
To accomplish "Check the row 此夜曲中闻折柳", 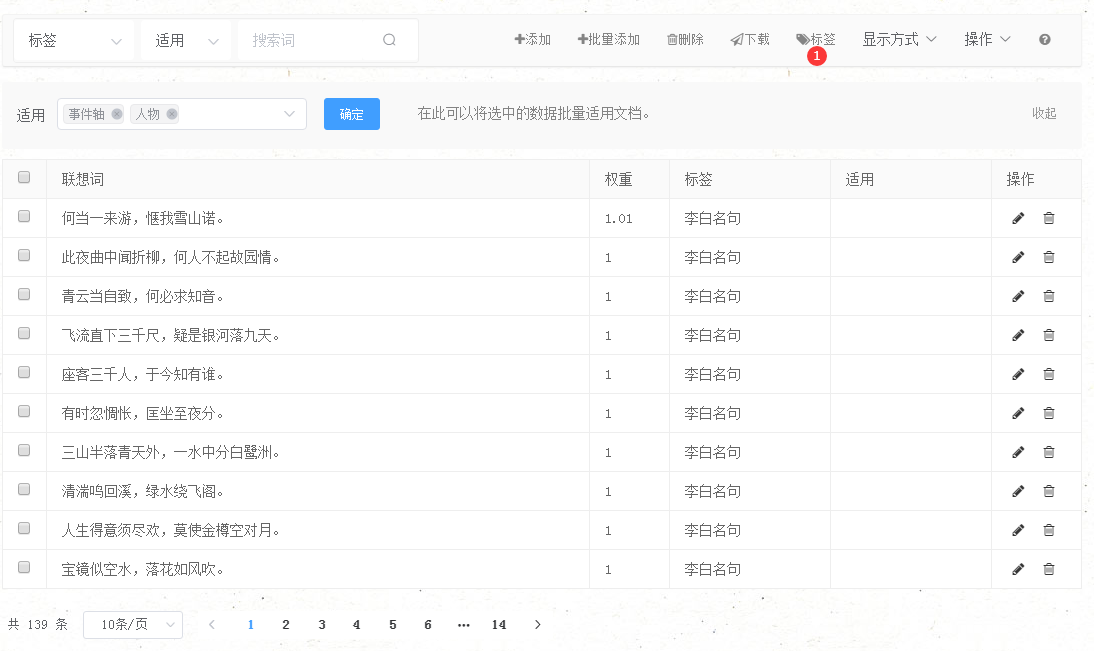I will [24, 255].
